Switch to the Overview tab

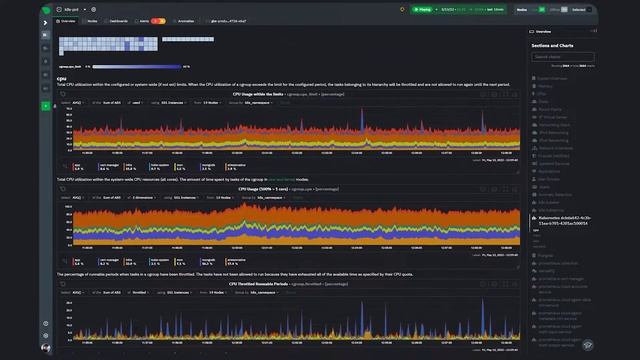click(x=66, y=21)
